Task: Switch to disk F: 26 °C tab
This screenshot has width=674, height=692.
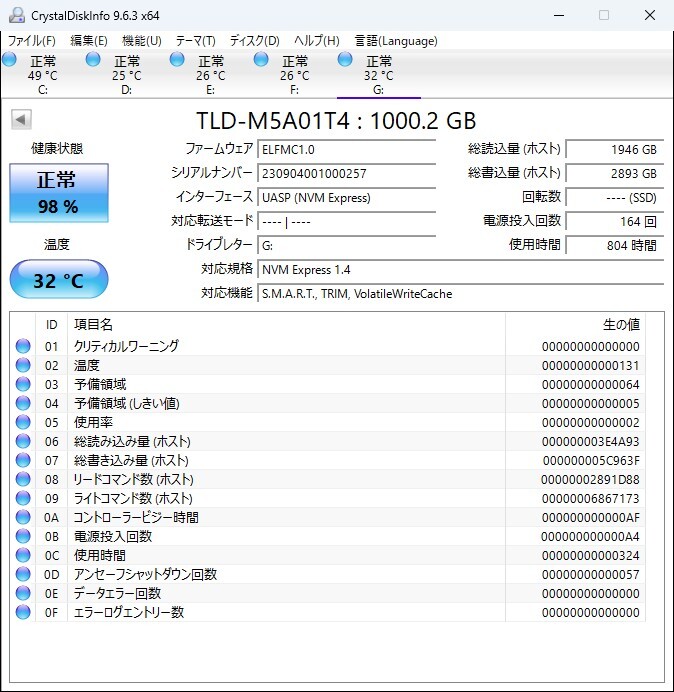Action: 294,75
